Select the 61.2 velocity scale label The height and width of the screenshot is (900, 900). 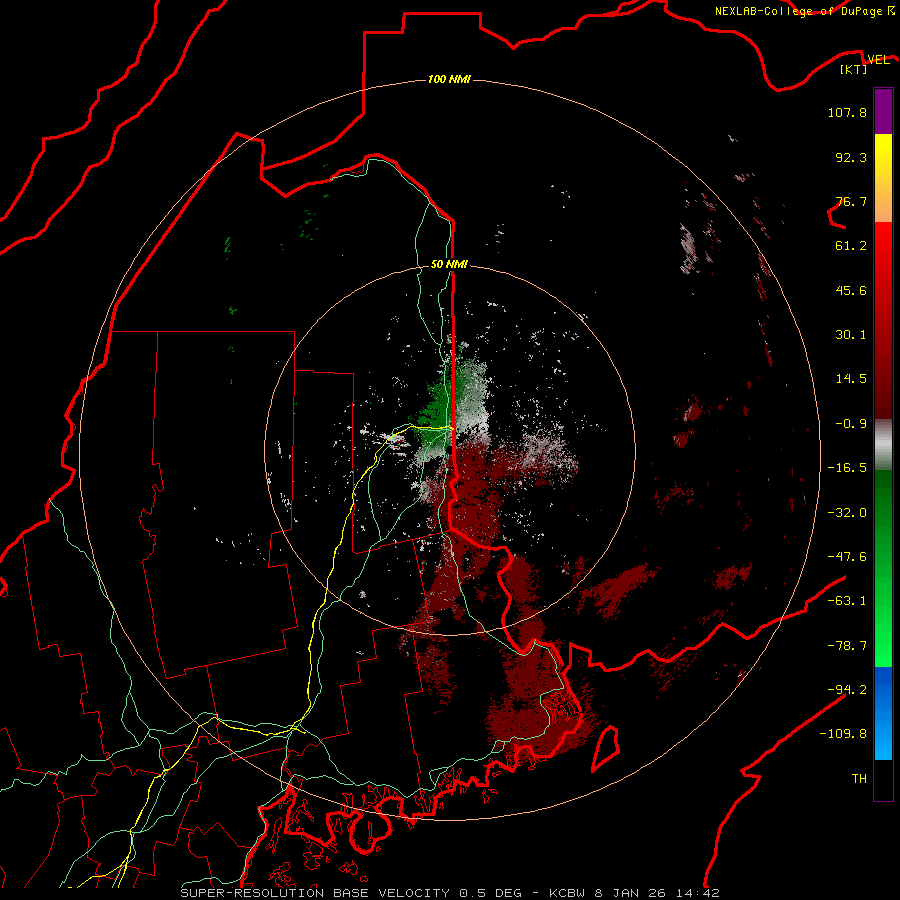pos(851,246)
